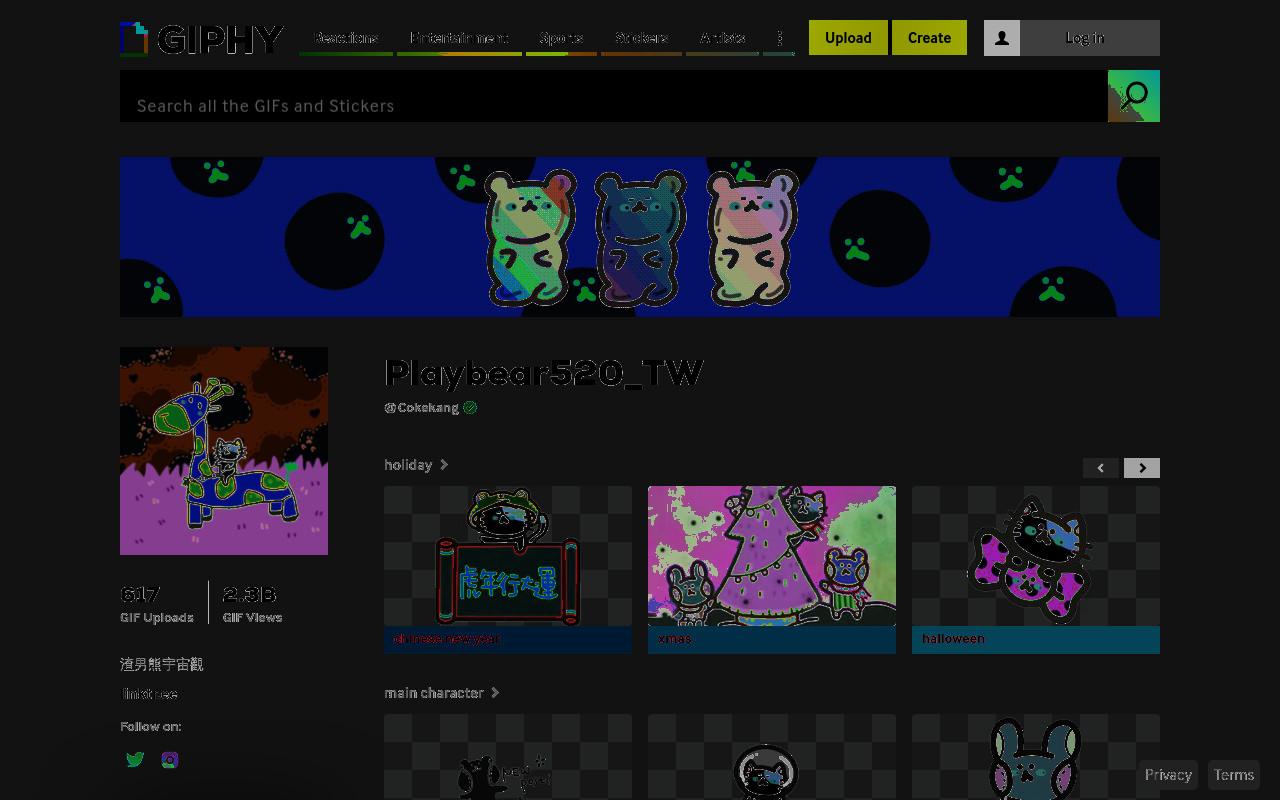Focus the GIF and Sticker search field
The height and width of the screenshot is (800, 1280).
coord(613,96)
